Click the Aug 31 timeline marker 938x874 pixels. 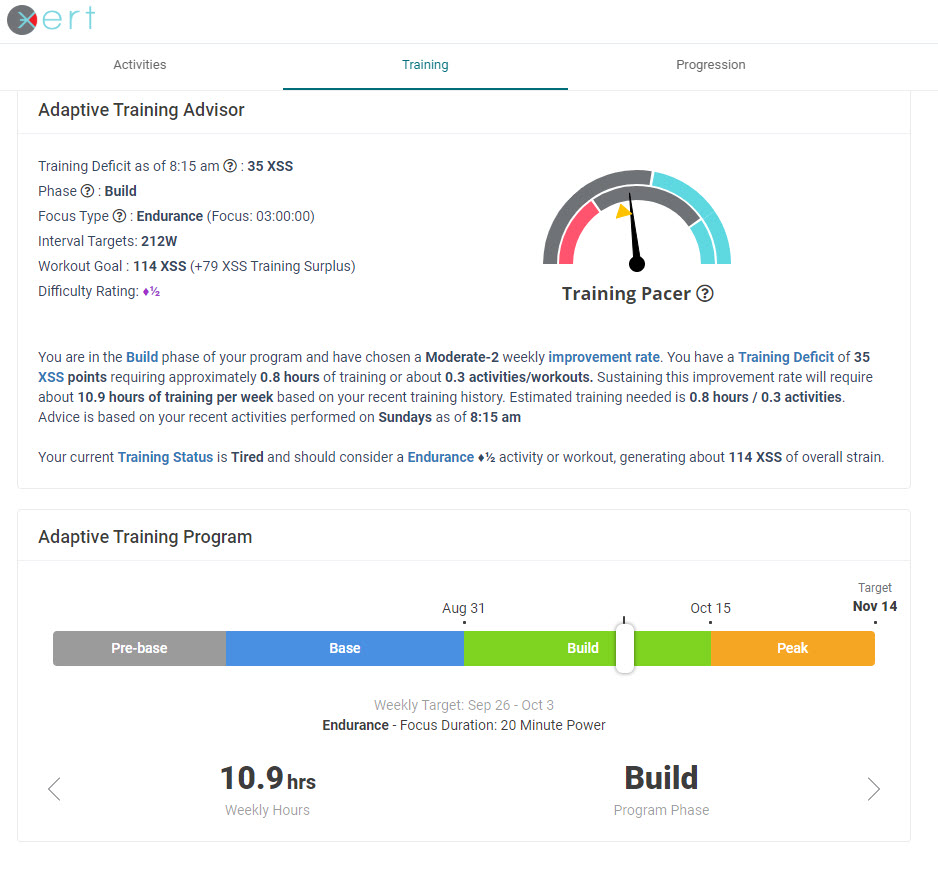pos(463,608)
